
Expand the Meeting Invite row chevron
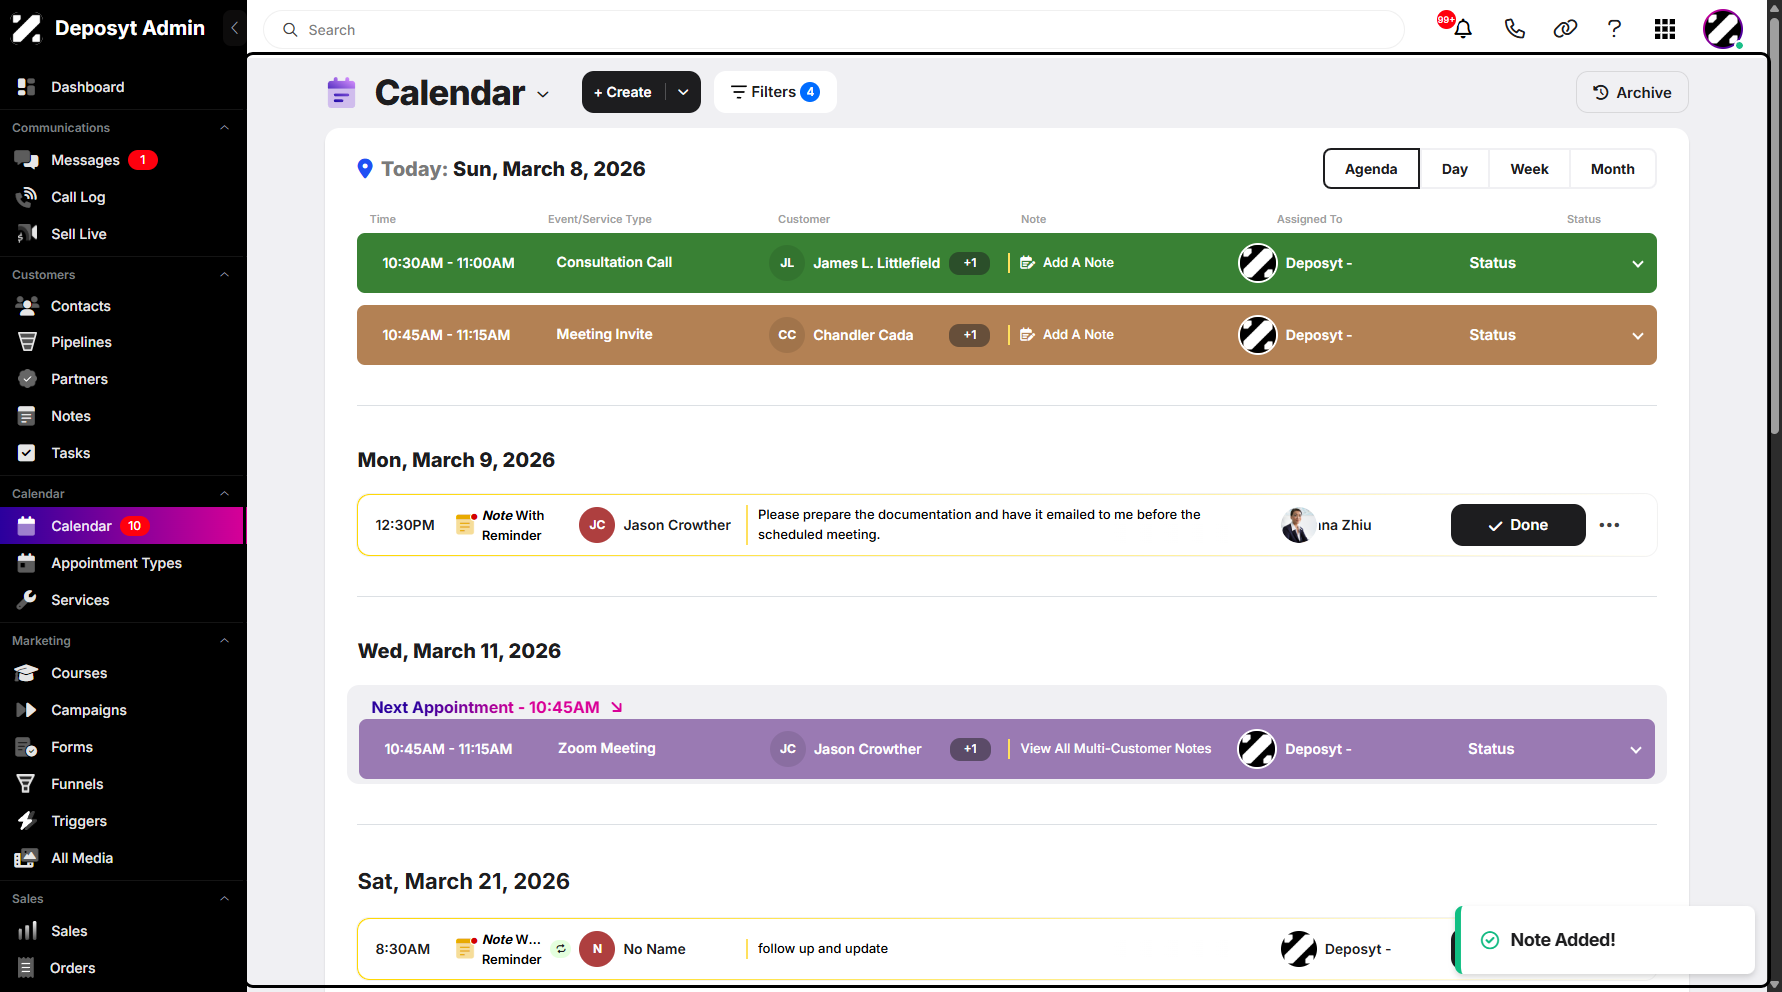pyautogui.click(x=1637, y=336)
